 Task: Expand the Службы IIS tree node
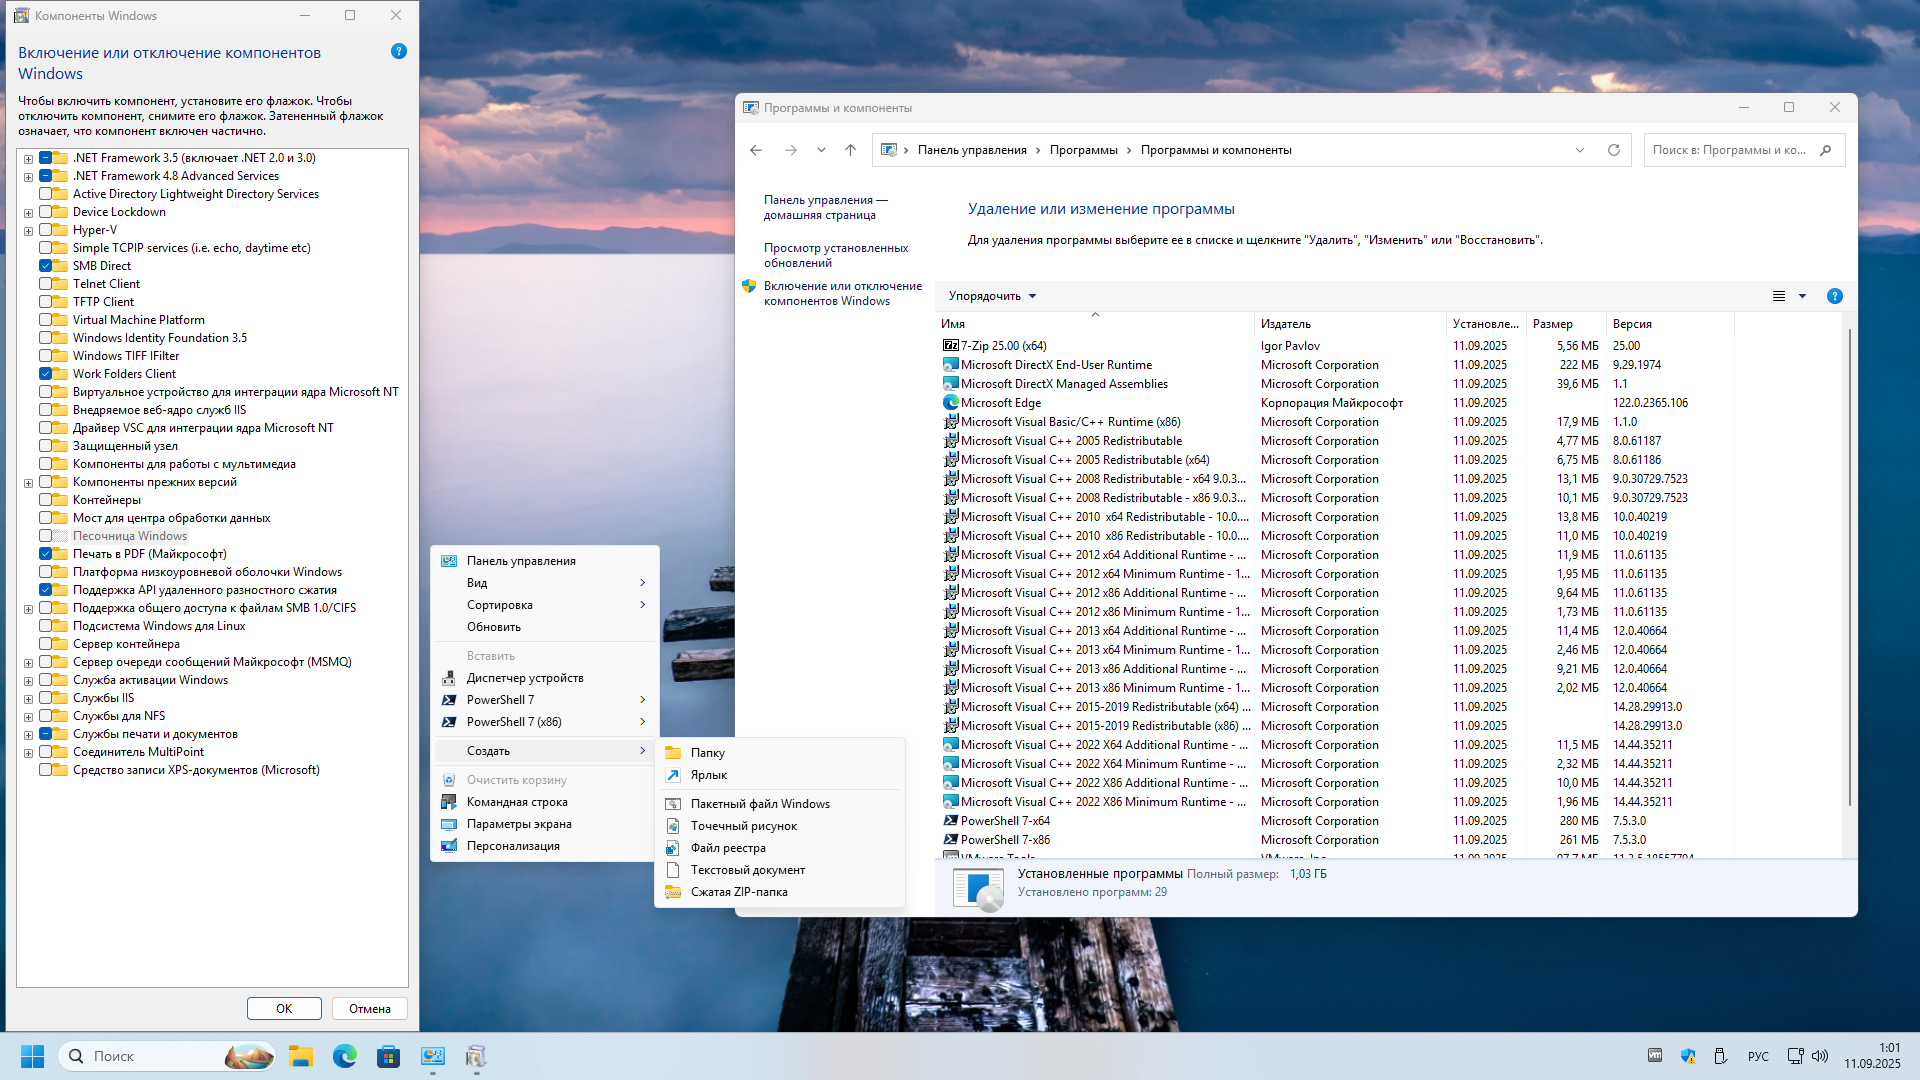click(29, 699)
